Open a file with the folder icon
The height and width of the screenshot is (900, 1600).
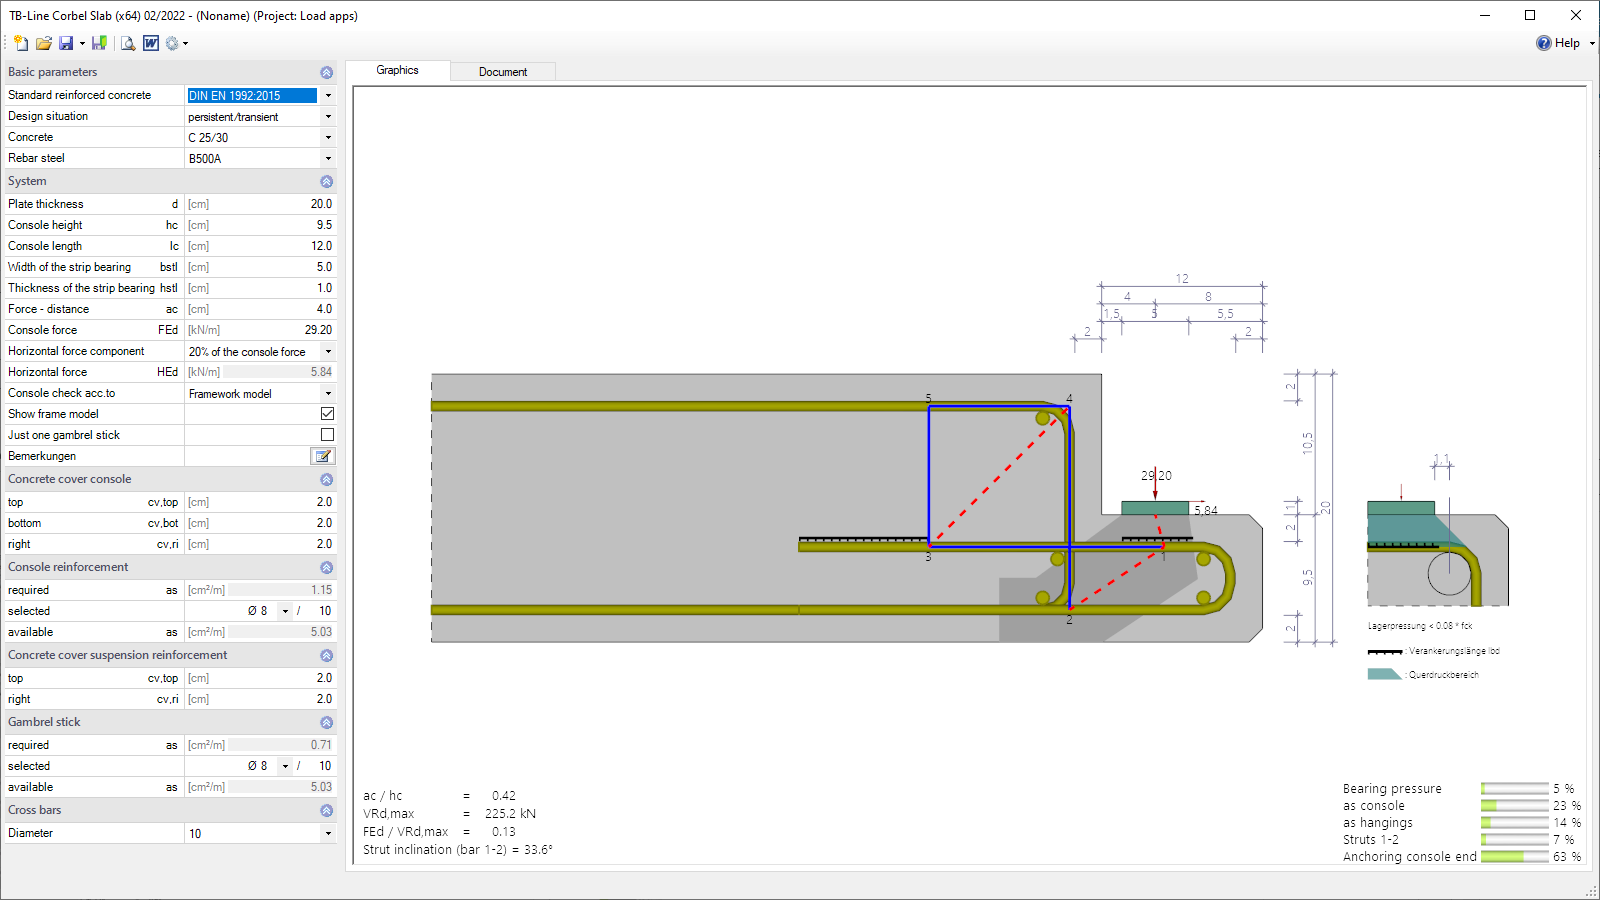43,43
